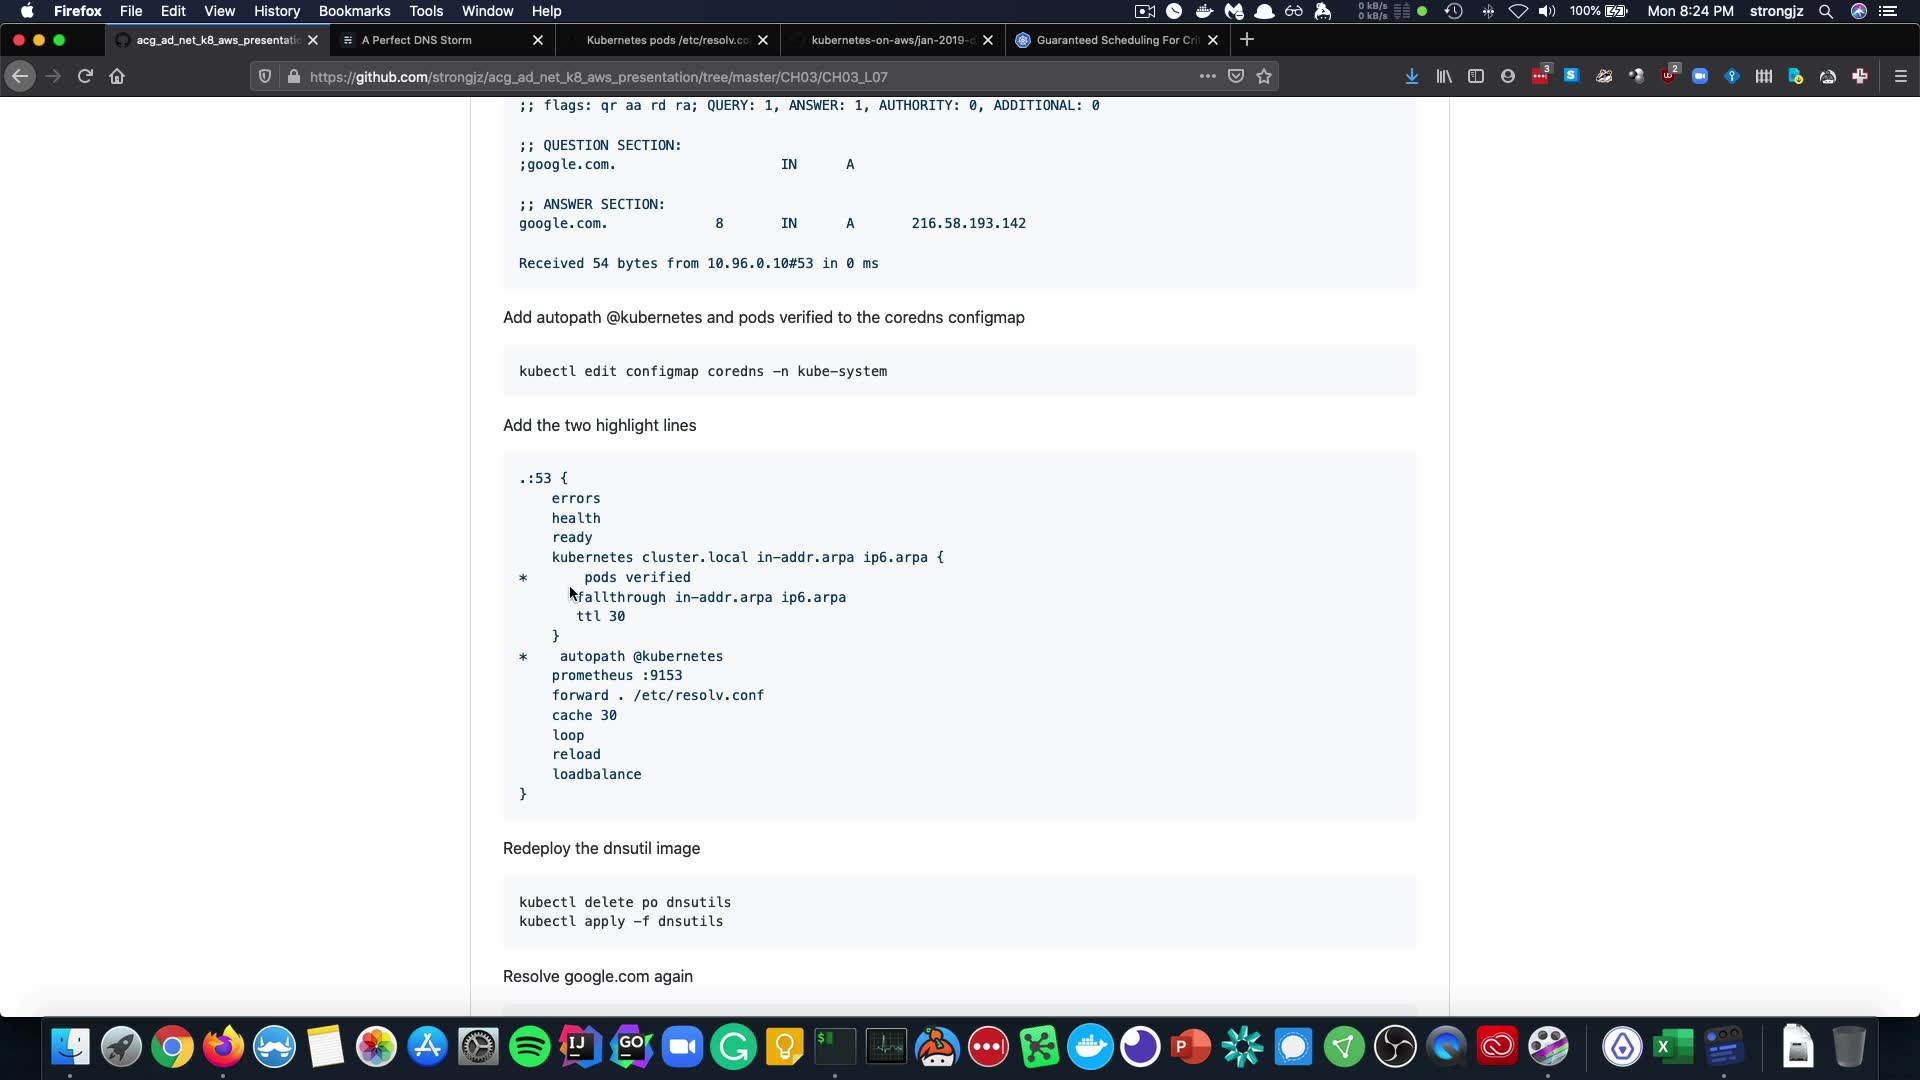Show Firefox library bookmarks icon
Image resolution: width=1920 pixels, height=1080 pixels.
pos(1443,76)
